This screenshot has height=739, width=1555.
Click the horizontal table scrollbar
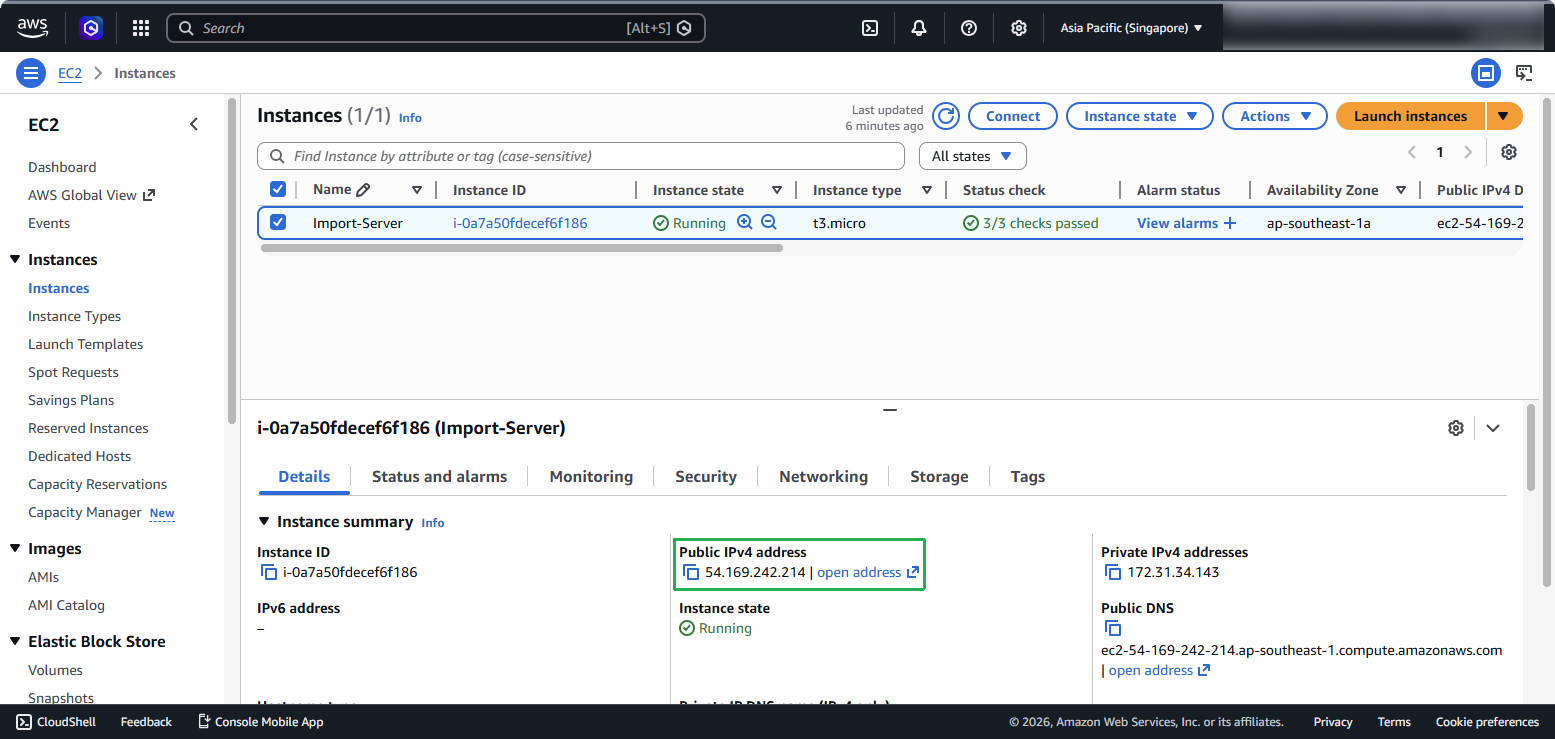coord(521,248)
